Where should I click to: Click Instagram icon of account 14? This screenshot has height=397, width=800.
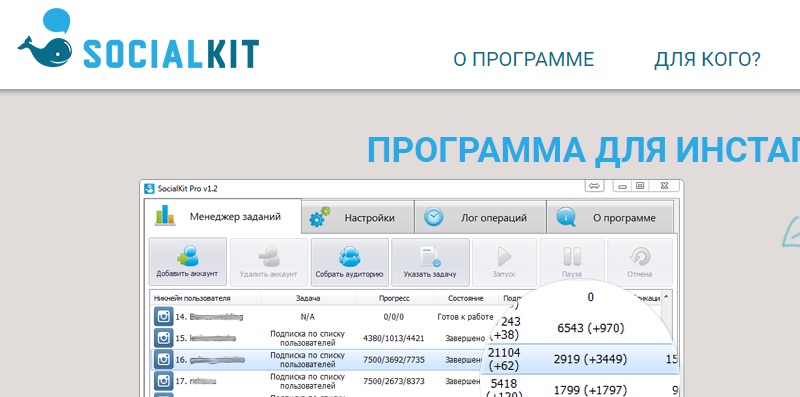point(163,316)
